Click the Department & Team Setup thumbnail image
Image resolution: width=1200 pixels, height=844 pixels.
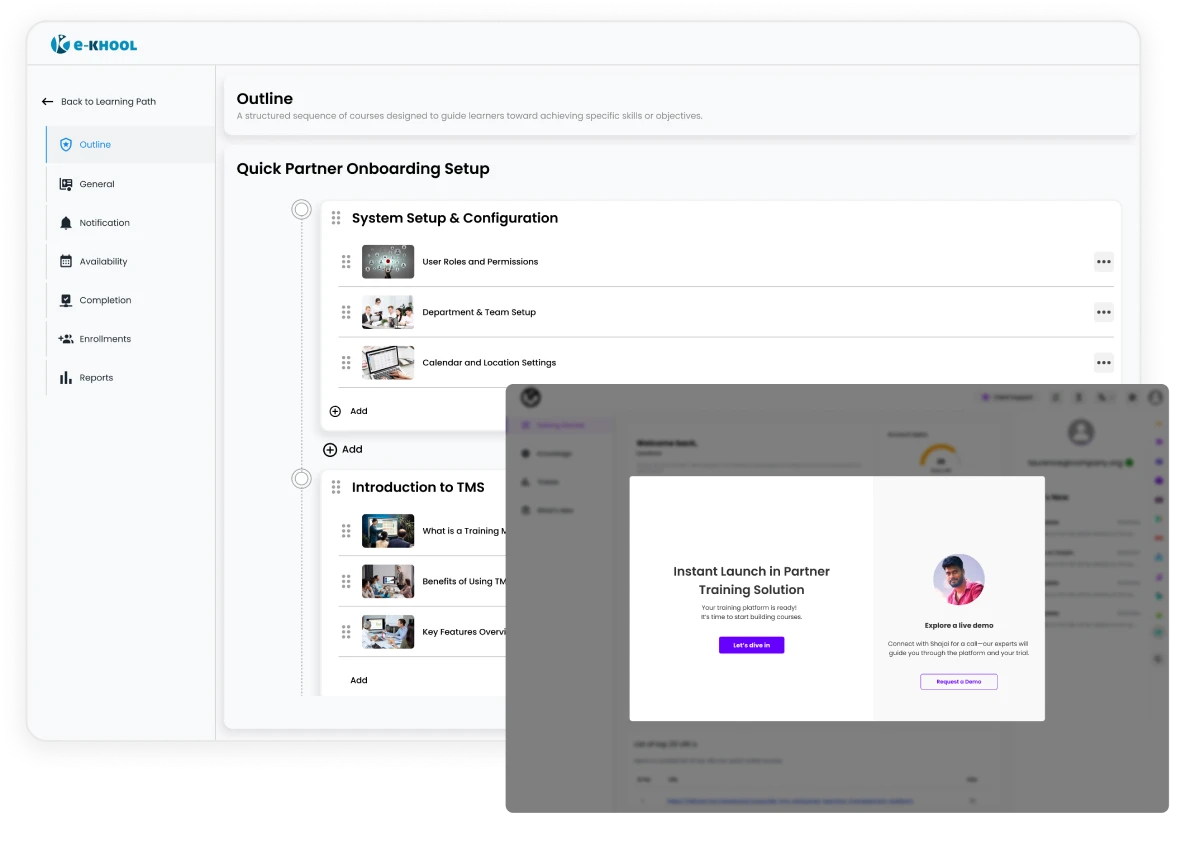(x=388, y=312)
